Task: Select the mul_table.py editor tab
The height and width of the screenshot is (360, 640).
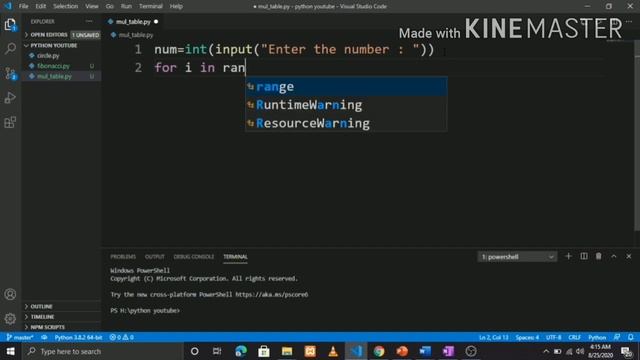Action: click(x=133, y=22)
